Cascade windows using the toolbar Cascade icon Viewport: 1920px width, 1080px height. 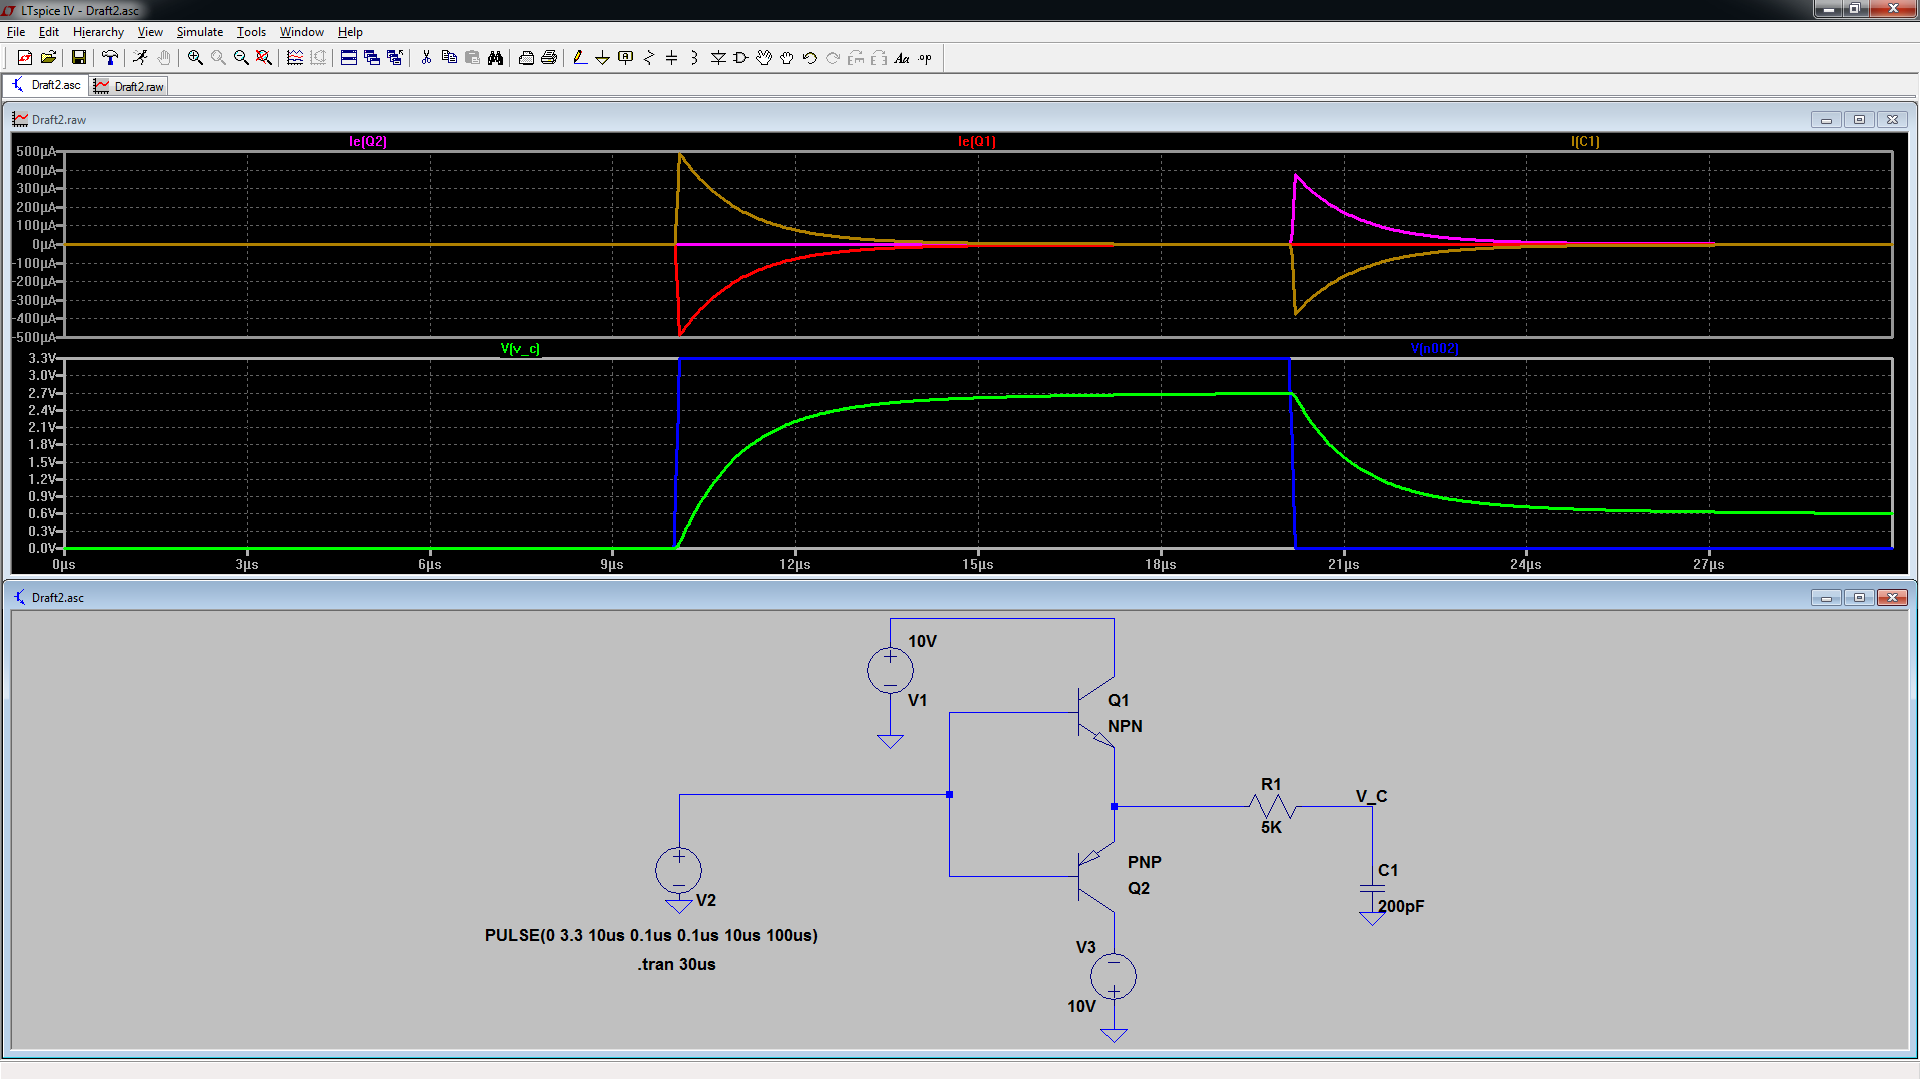point(372,58)
